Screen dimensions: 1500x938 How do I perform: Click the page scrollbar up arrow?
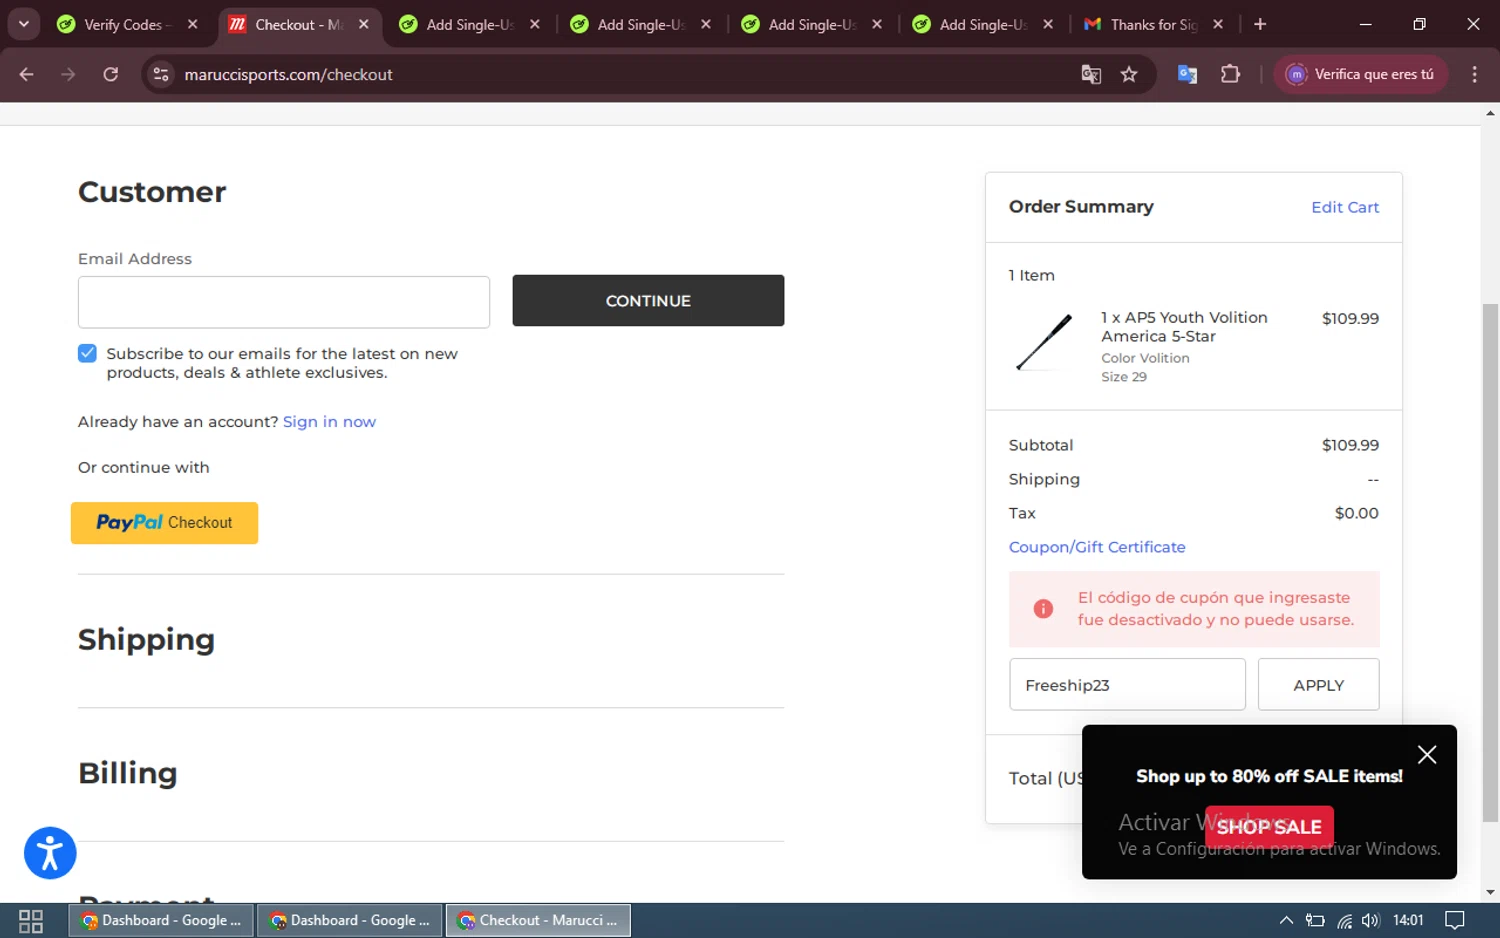point(1490,114)
